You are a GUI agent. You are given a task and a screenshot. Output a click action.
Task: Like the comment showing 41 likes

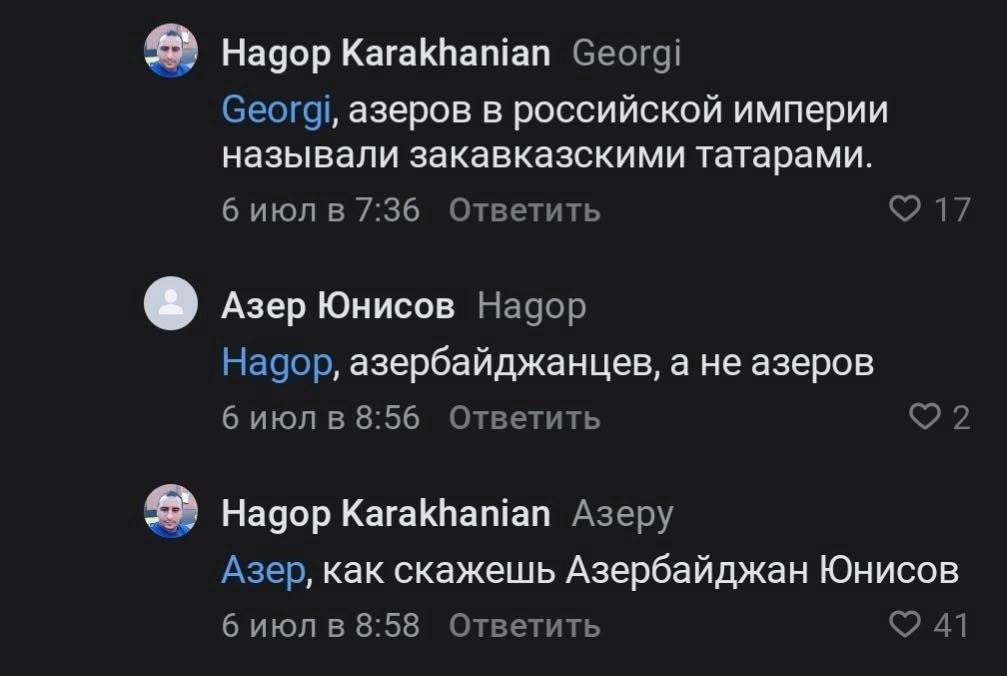906,626
